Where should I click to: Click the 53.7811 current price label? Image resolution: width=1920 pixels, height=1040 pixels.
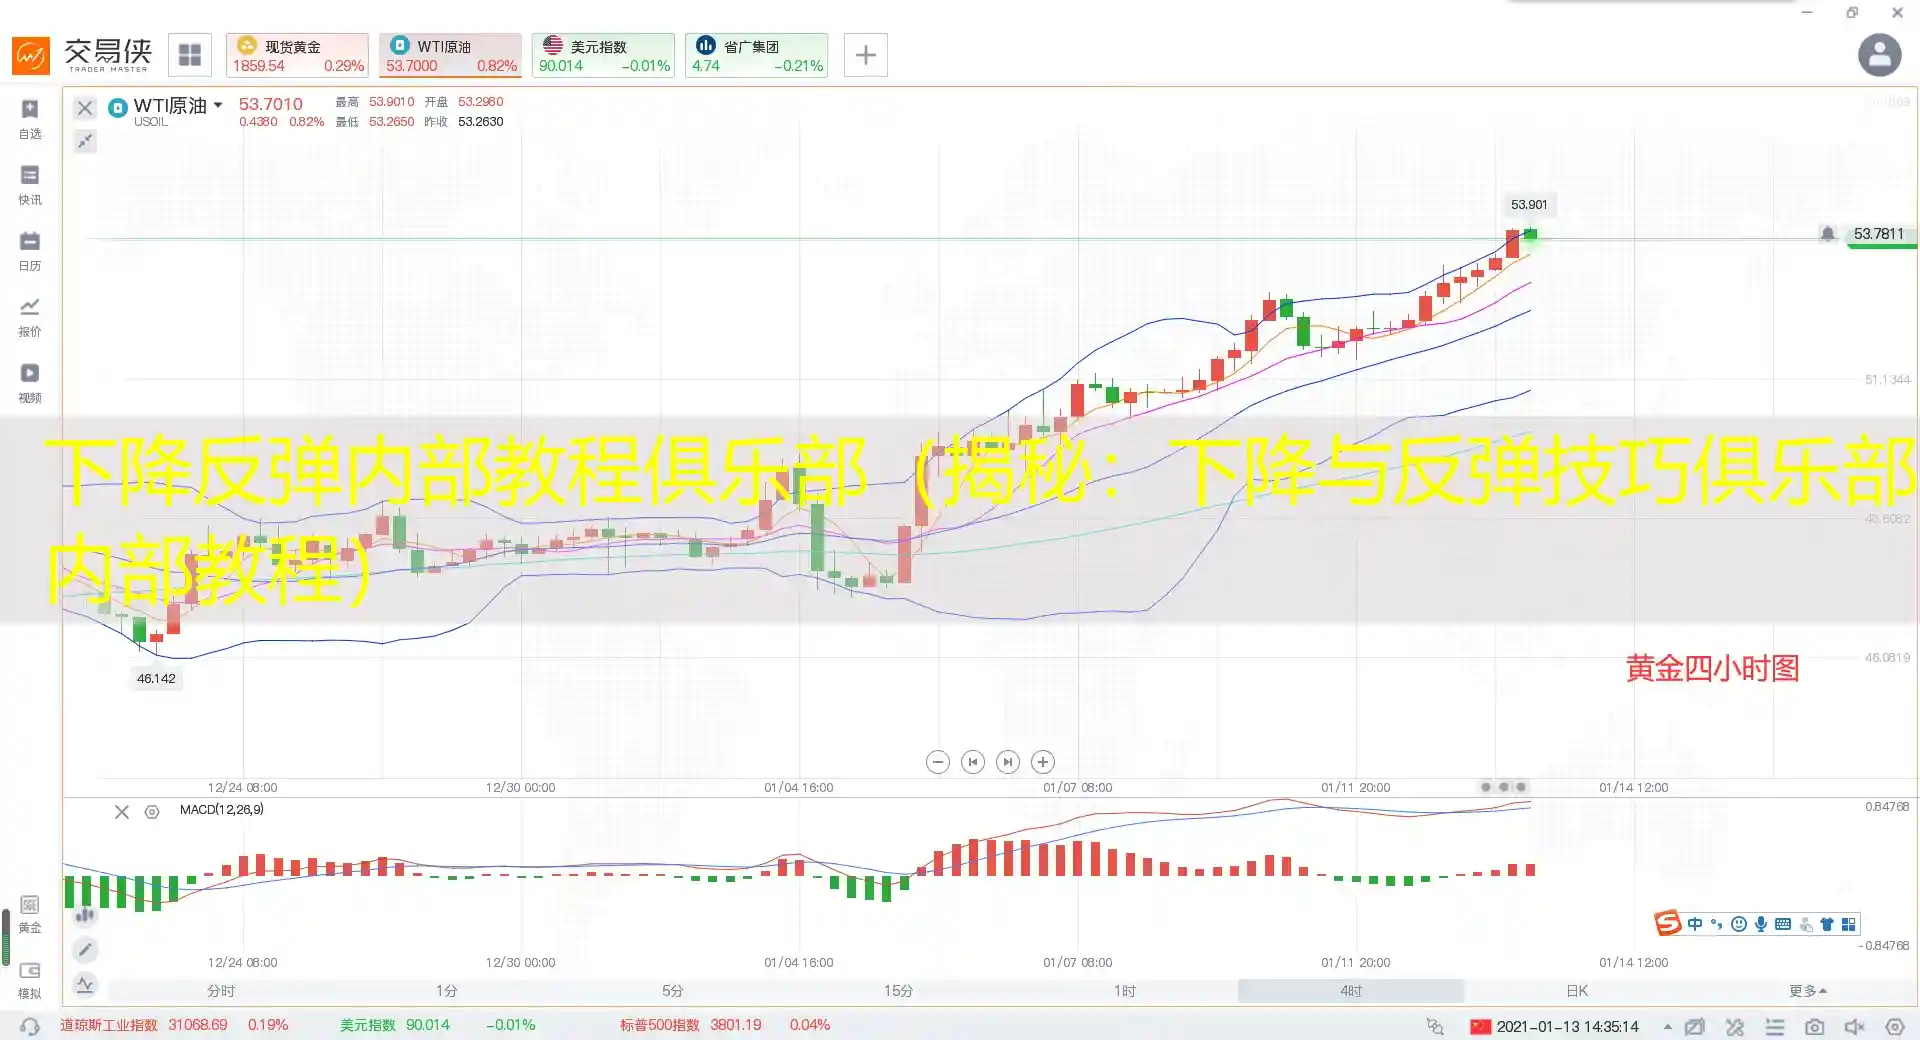pyautogui.click(x=1879, y=234)
